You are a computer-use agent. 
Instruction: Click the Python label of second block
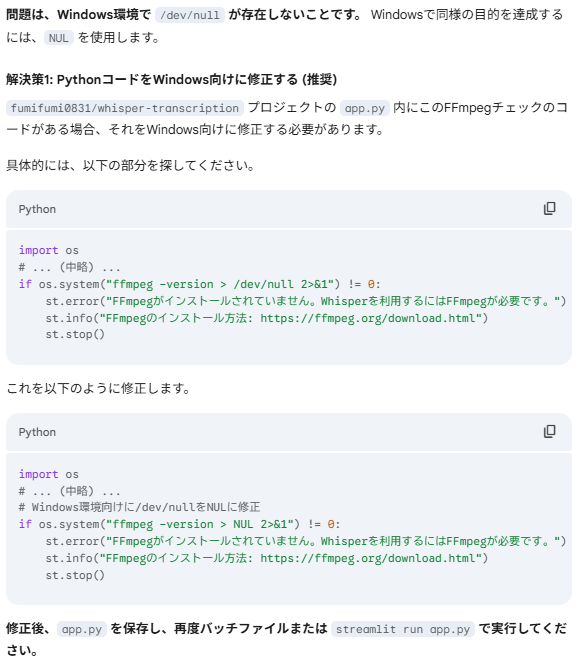(x=37, y=432)
